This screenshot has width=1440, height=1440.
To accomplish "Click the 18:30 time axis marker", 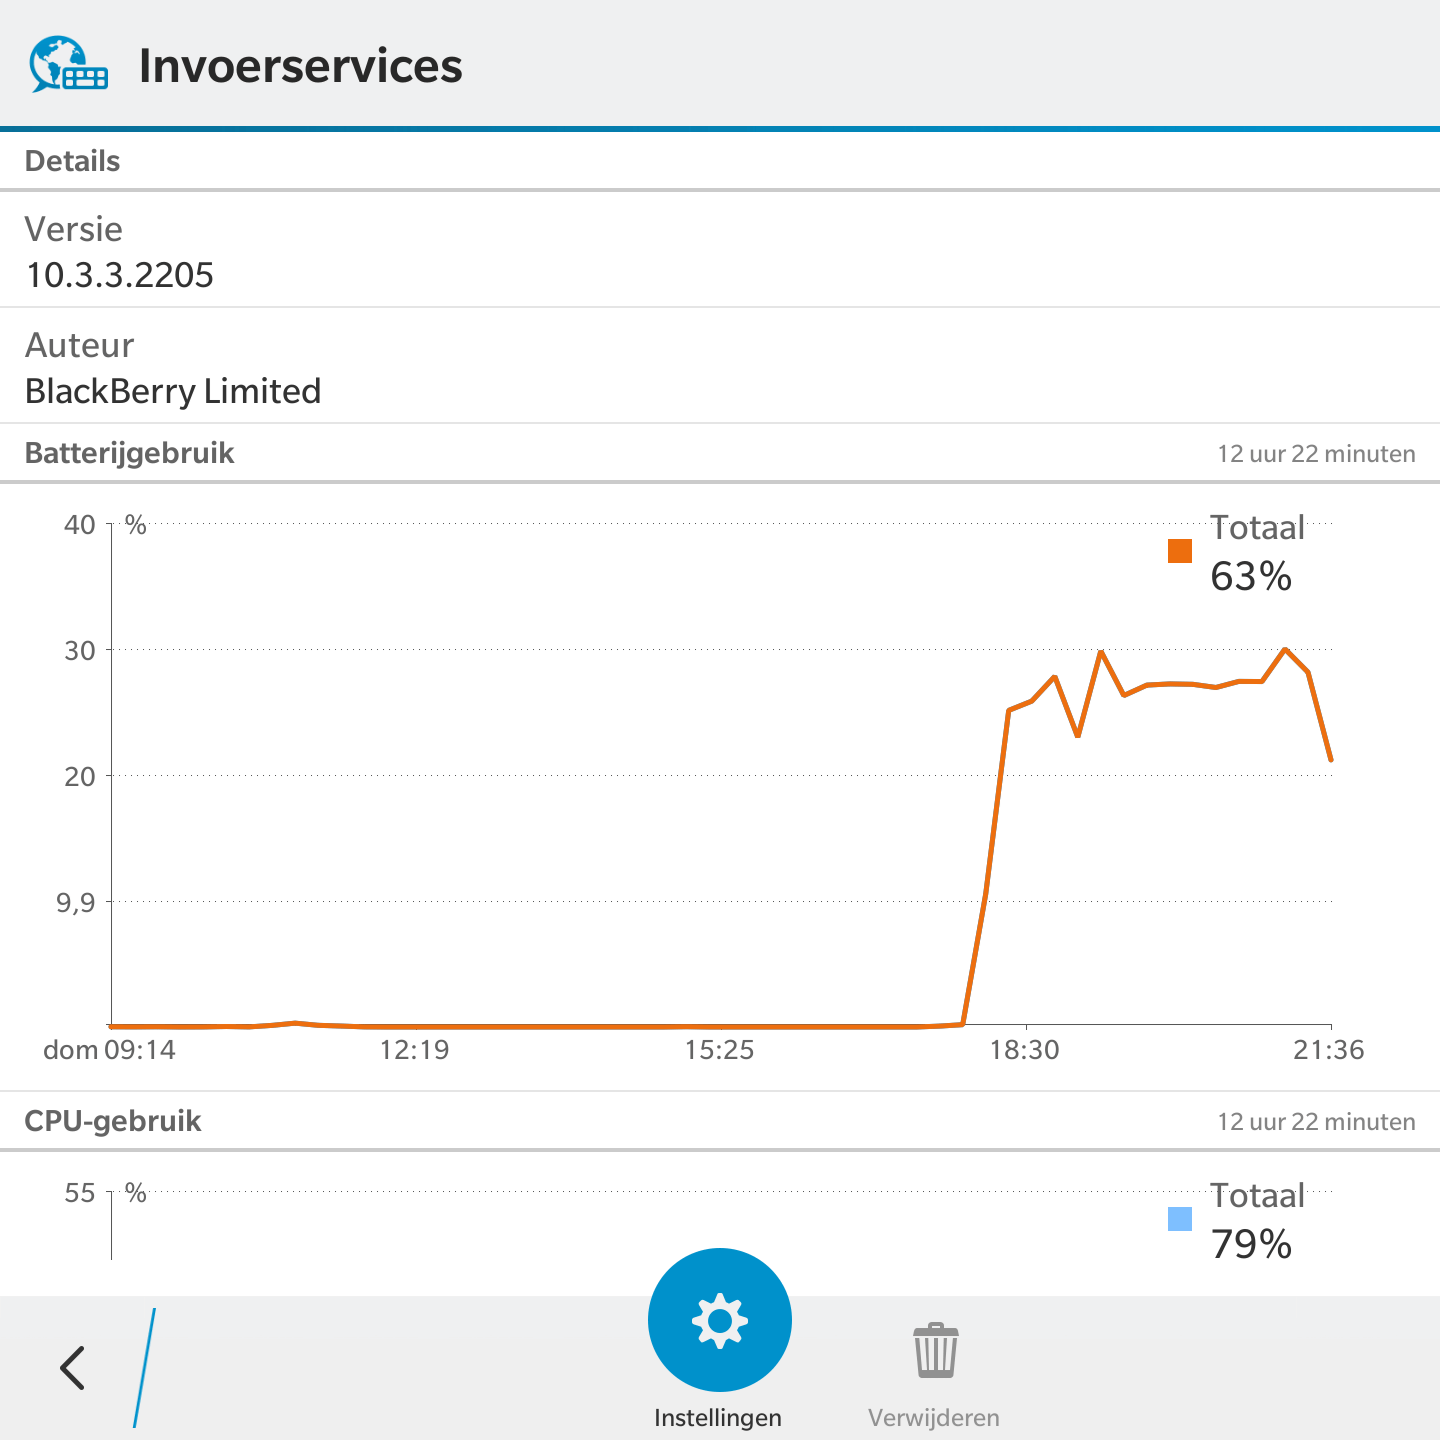I will pos(1024,1050).
